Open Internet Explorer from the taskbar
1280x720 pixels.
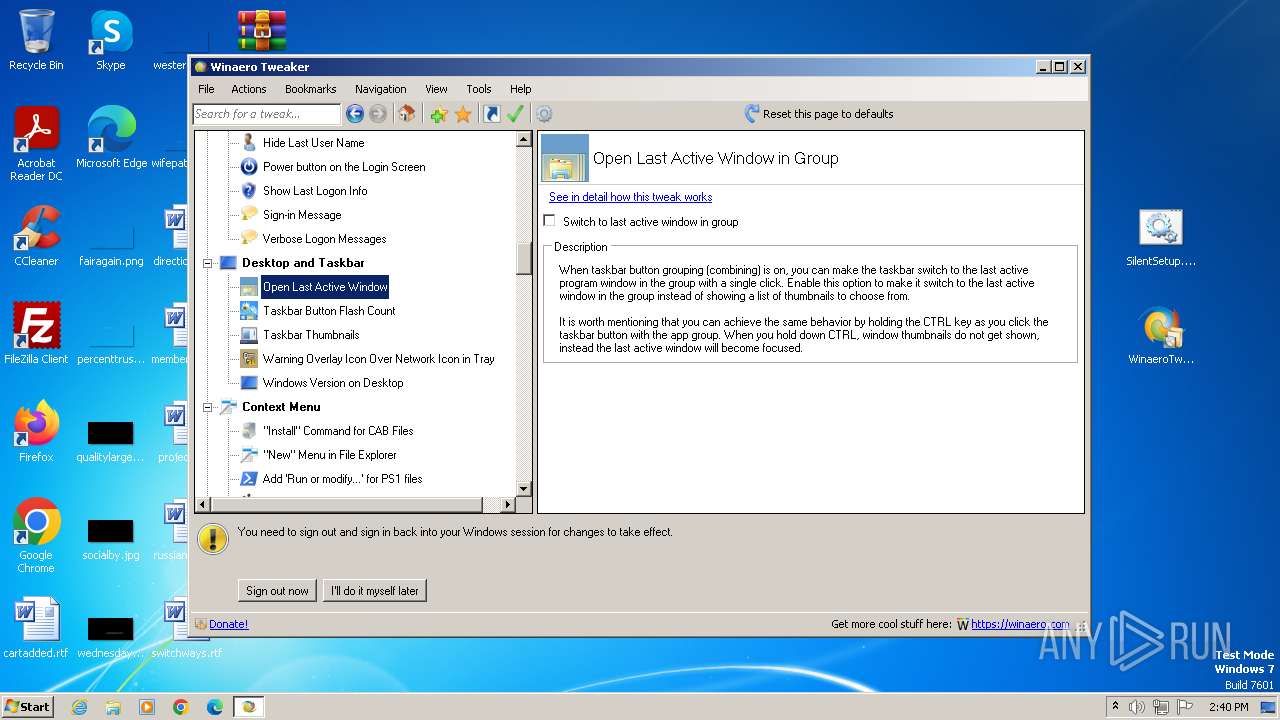pyautogui.click(x=79, y=707)
